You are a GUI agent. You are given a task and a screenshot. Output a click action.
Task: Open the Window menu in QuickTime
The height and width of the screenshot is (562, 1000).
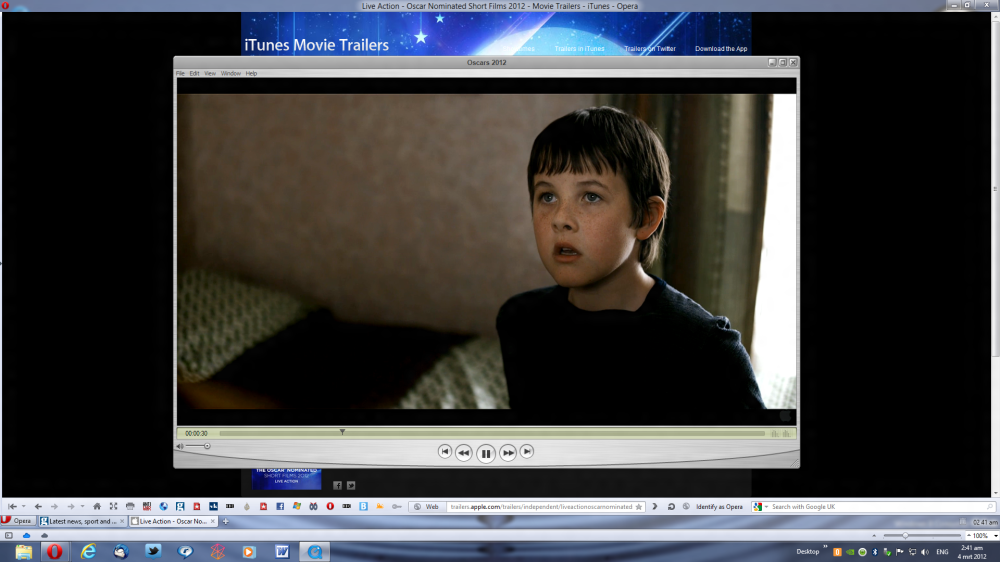coord(230,73)
